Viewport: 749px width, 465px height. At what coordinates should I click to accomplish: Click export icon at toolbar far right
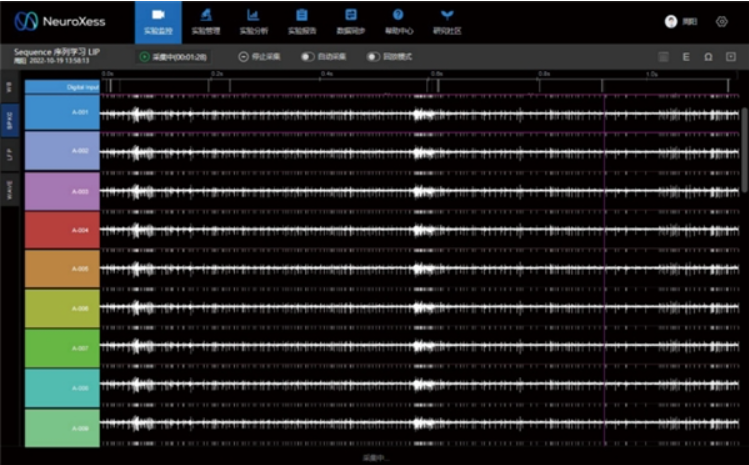[x=731, y=57]
